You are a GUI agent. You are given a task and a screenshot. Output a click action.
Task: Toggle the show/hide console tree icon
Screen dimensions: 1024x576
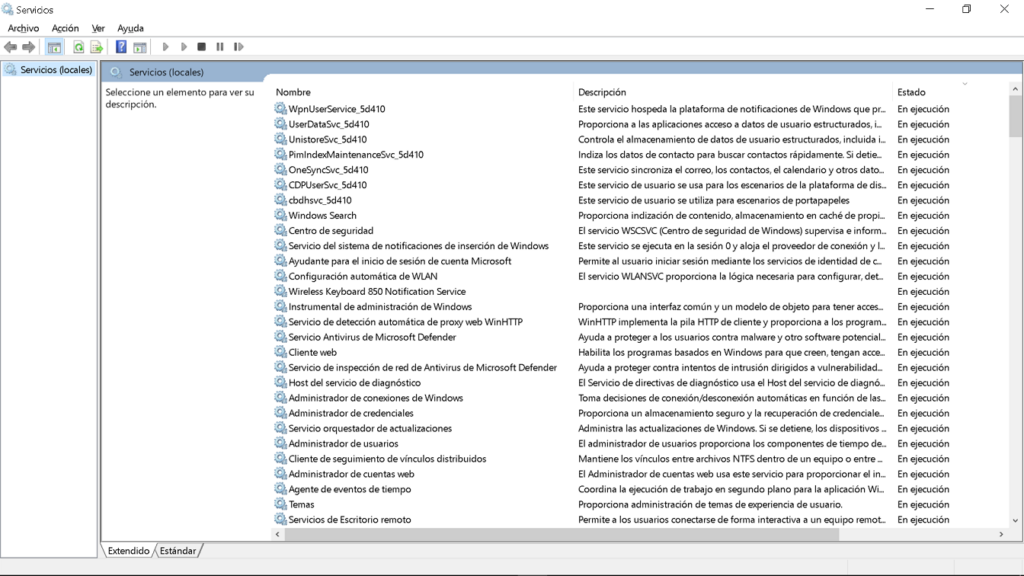click(54, 47)
